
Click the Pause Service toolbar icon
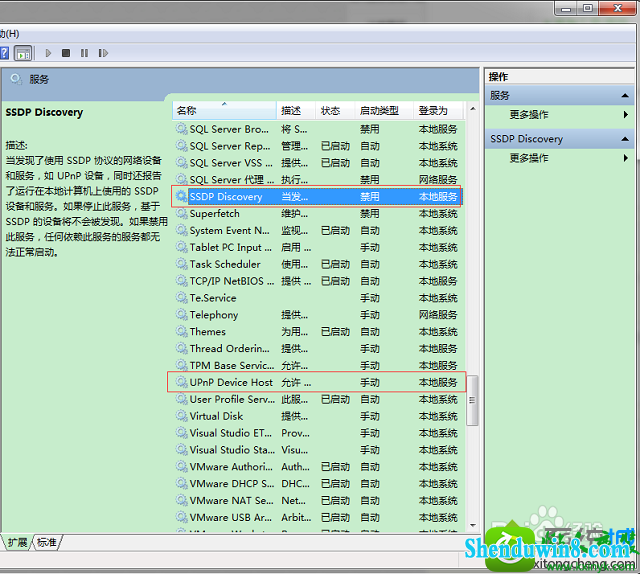pos(84,53)
